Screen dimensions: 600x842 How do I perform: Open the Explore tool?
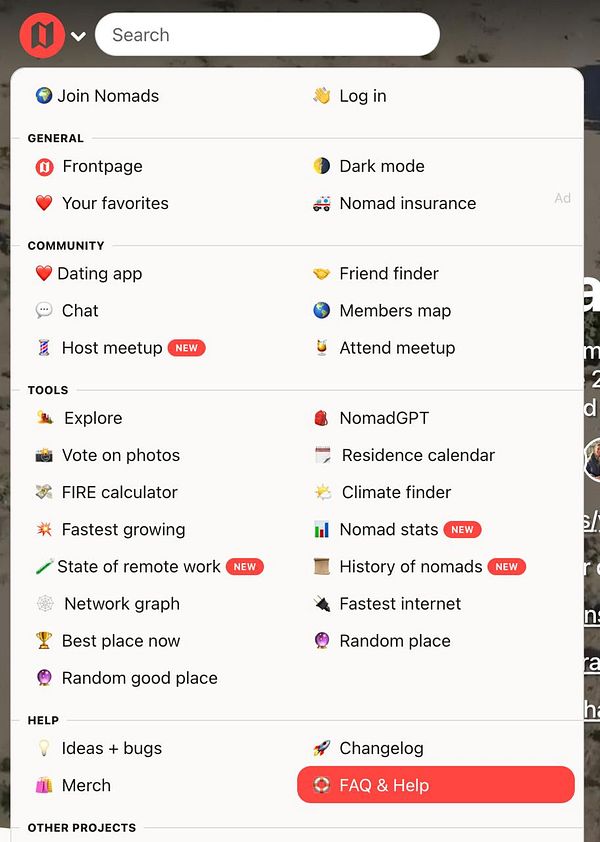tap(92, 418)
